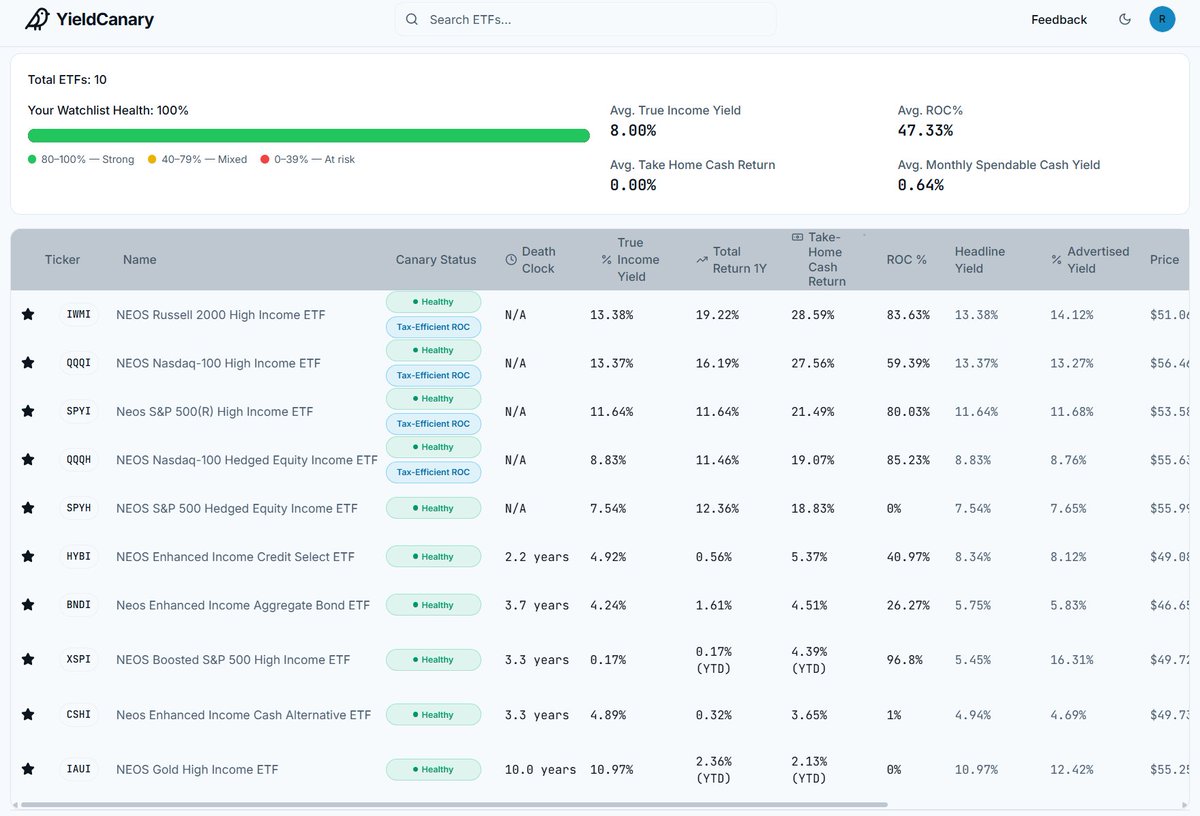
Task: Select NEOS Boosted S&P 500 High Income ETF
Action: [233, 660]
